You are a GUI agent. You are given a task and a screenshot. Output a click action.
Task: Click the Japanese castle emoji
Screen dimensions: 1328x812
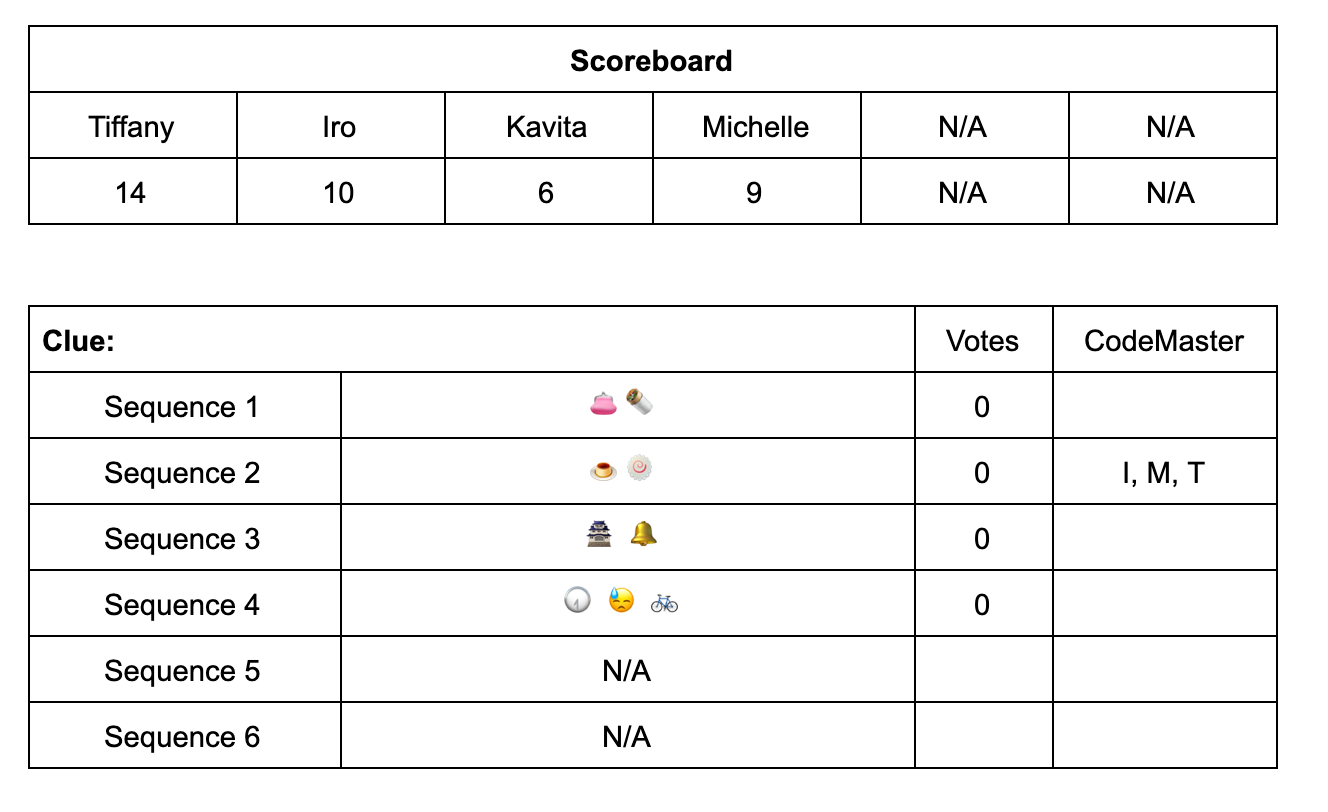[x=599, y=535]
